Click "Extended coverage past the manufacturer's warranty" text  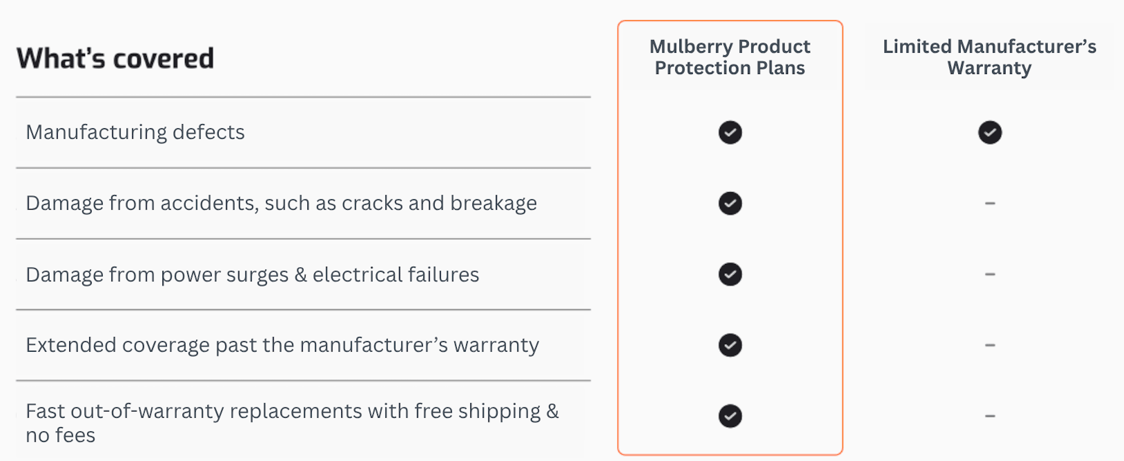click(x=282, y=345)
